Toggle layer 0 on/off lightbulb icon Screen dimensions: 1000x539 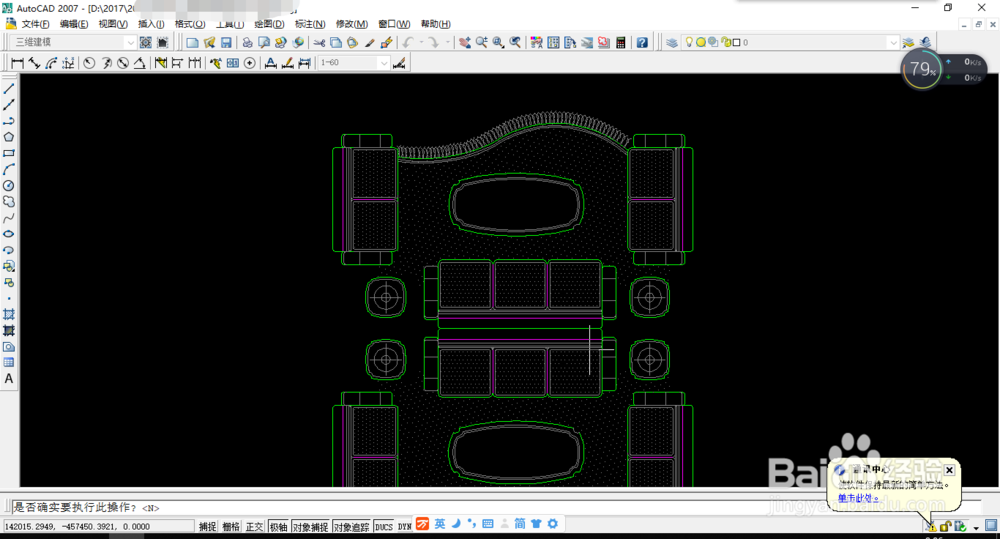coord(689,42)
